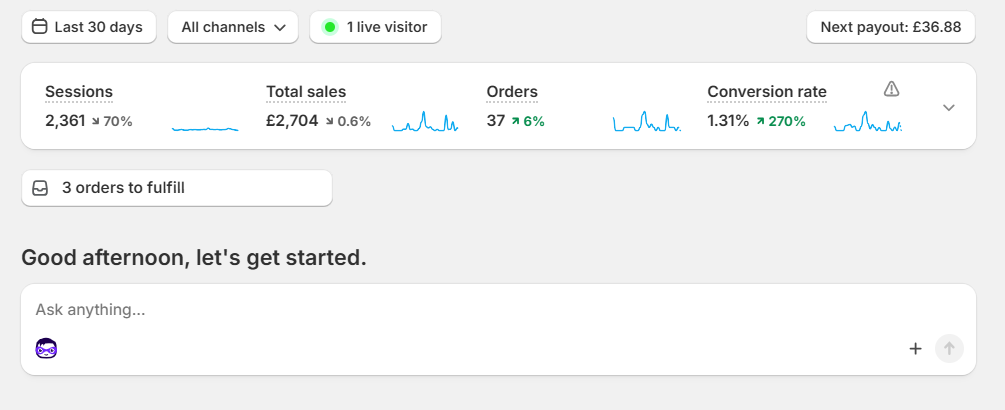Click the plus icon in the ask box
Image resolution: width=1005 pixels, height=410 pixels.
pos(915,348)
